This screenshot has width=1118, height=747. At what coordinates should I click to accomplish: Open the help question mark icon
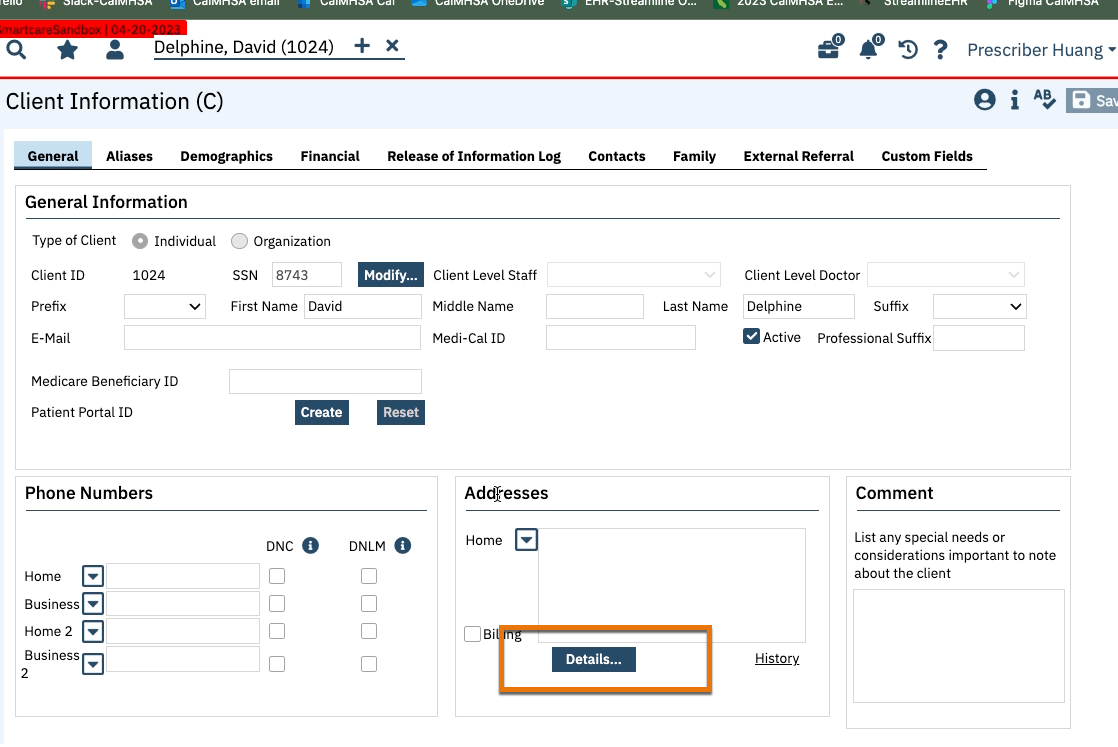[940, 49]
